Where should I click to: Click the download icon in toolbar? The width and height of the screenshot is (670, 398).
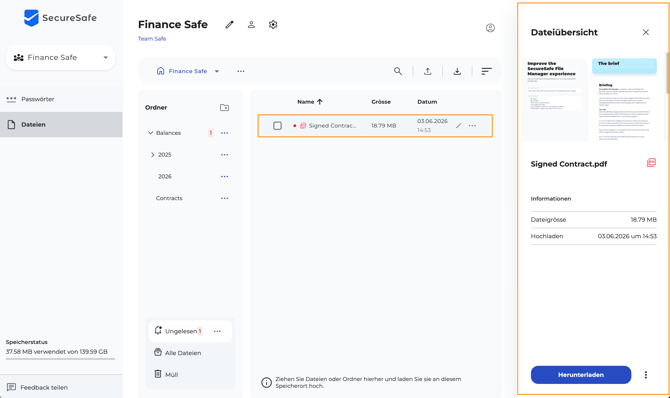[x=457, y=71]
